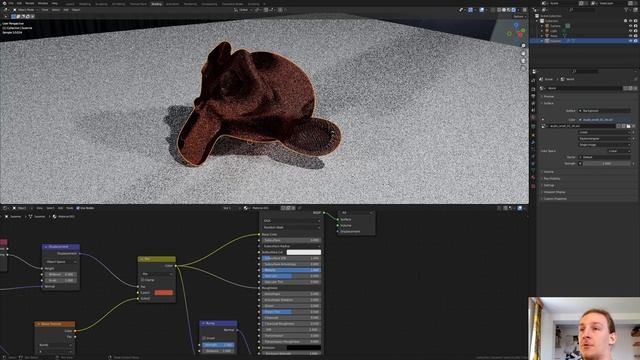Expand the Viewport Display panel

(554, 192)
